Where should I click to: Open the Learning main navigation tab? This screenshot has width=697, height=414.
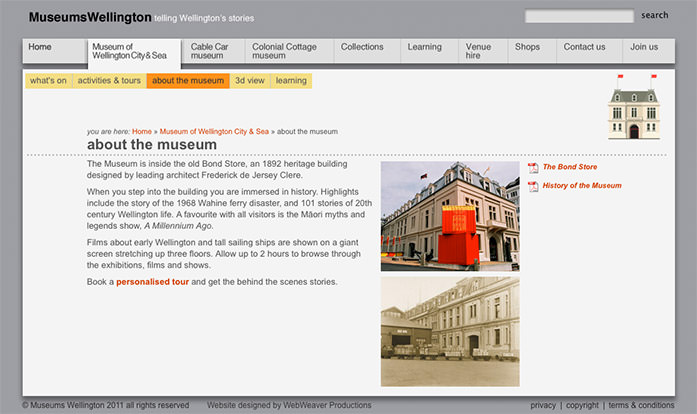(x=429, y=51)
